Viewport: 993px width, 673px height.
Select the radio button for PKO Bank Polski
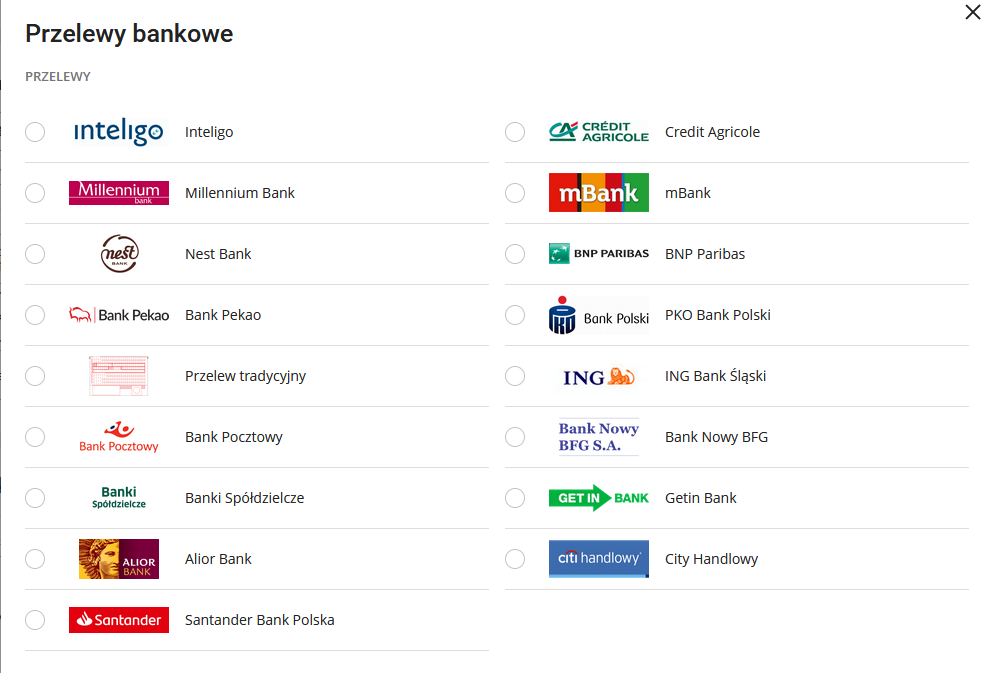[514, 314]
